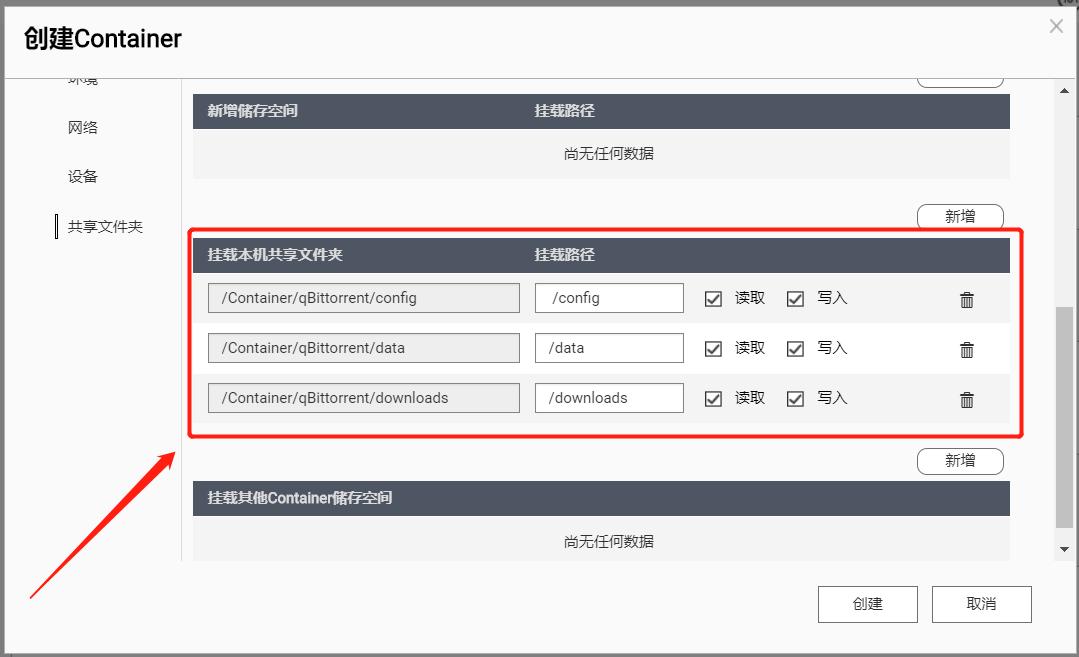
Task: Click the /downloads mount path input field
Action: [608, 397]
